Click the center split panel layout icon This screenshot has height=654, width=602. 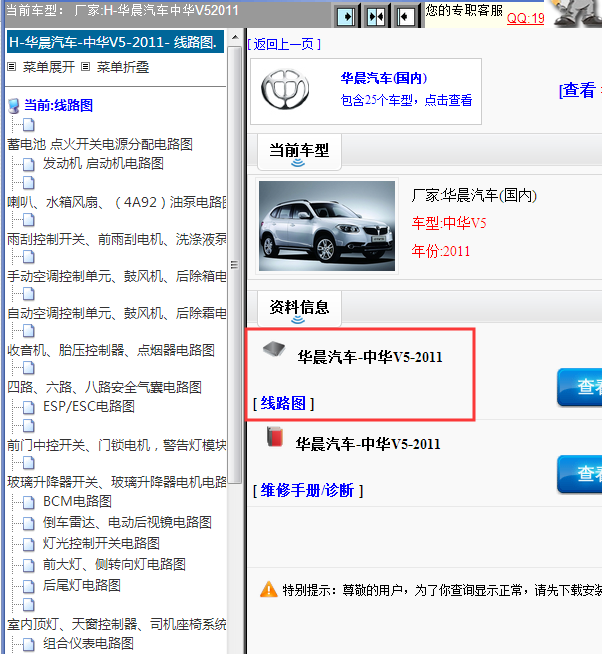tap(376, 17)
